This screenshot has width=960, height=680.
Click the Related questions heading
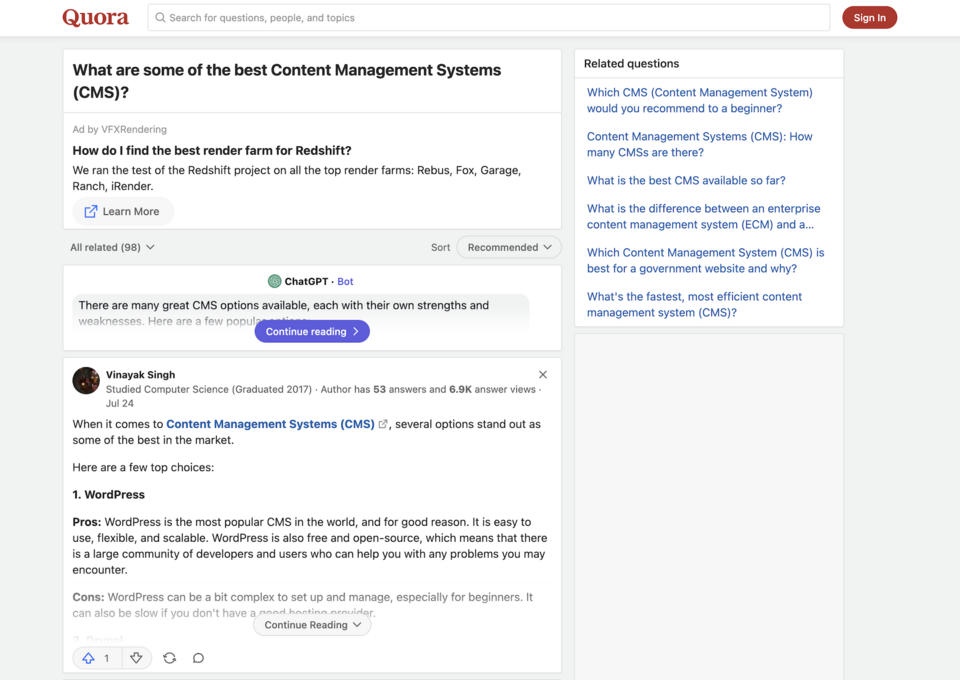coord(631,64)
